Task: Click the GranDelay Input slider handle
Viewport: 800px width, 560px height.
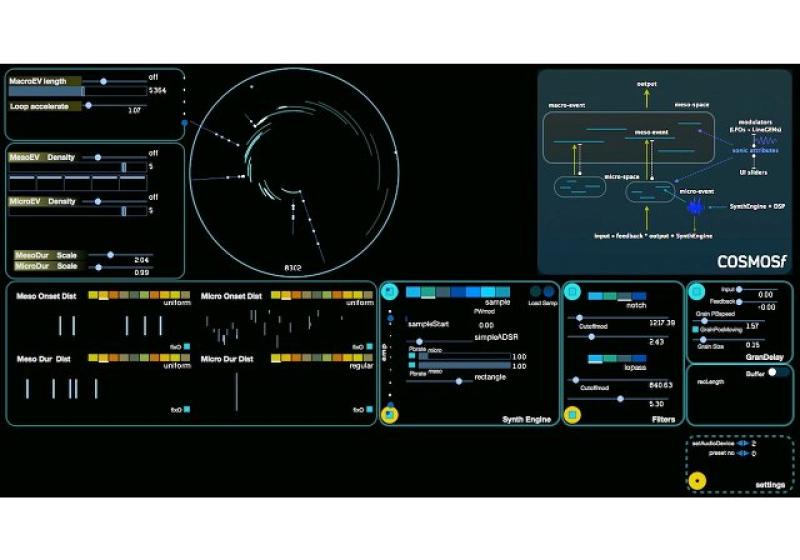Action: click(739, 289)
